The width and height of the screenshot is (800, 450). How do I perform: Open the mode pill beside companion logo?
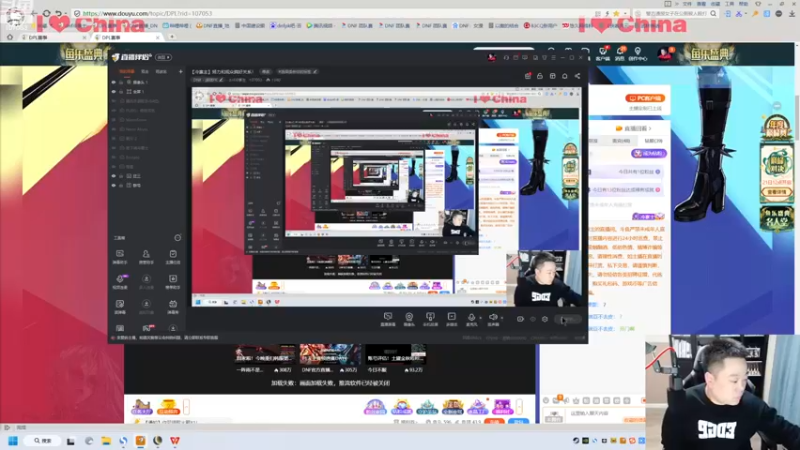(x=163, y=57)
